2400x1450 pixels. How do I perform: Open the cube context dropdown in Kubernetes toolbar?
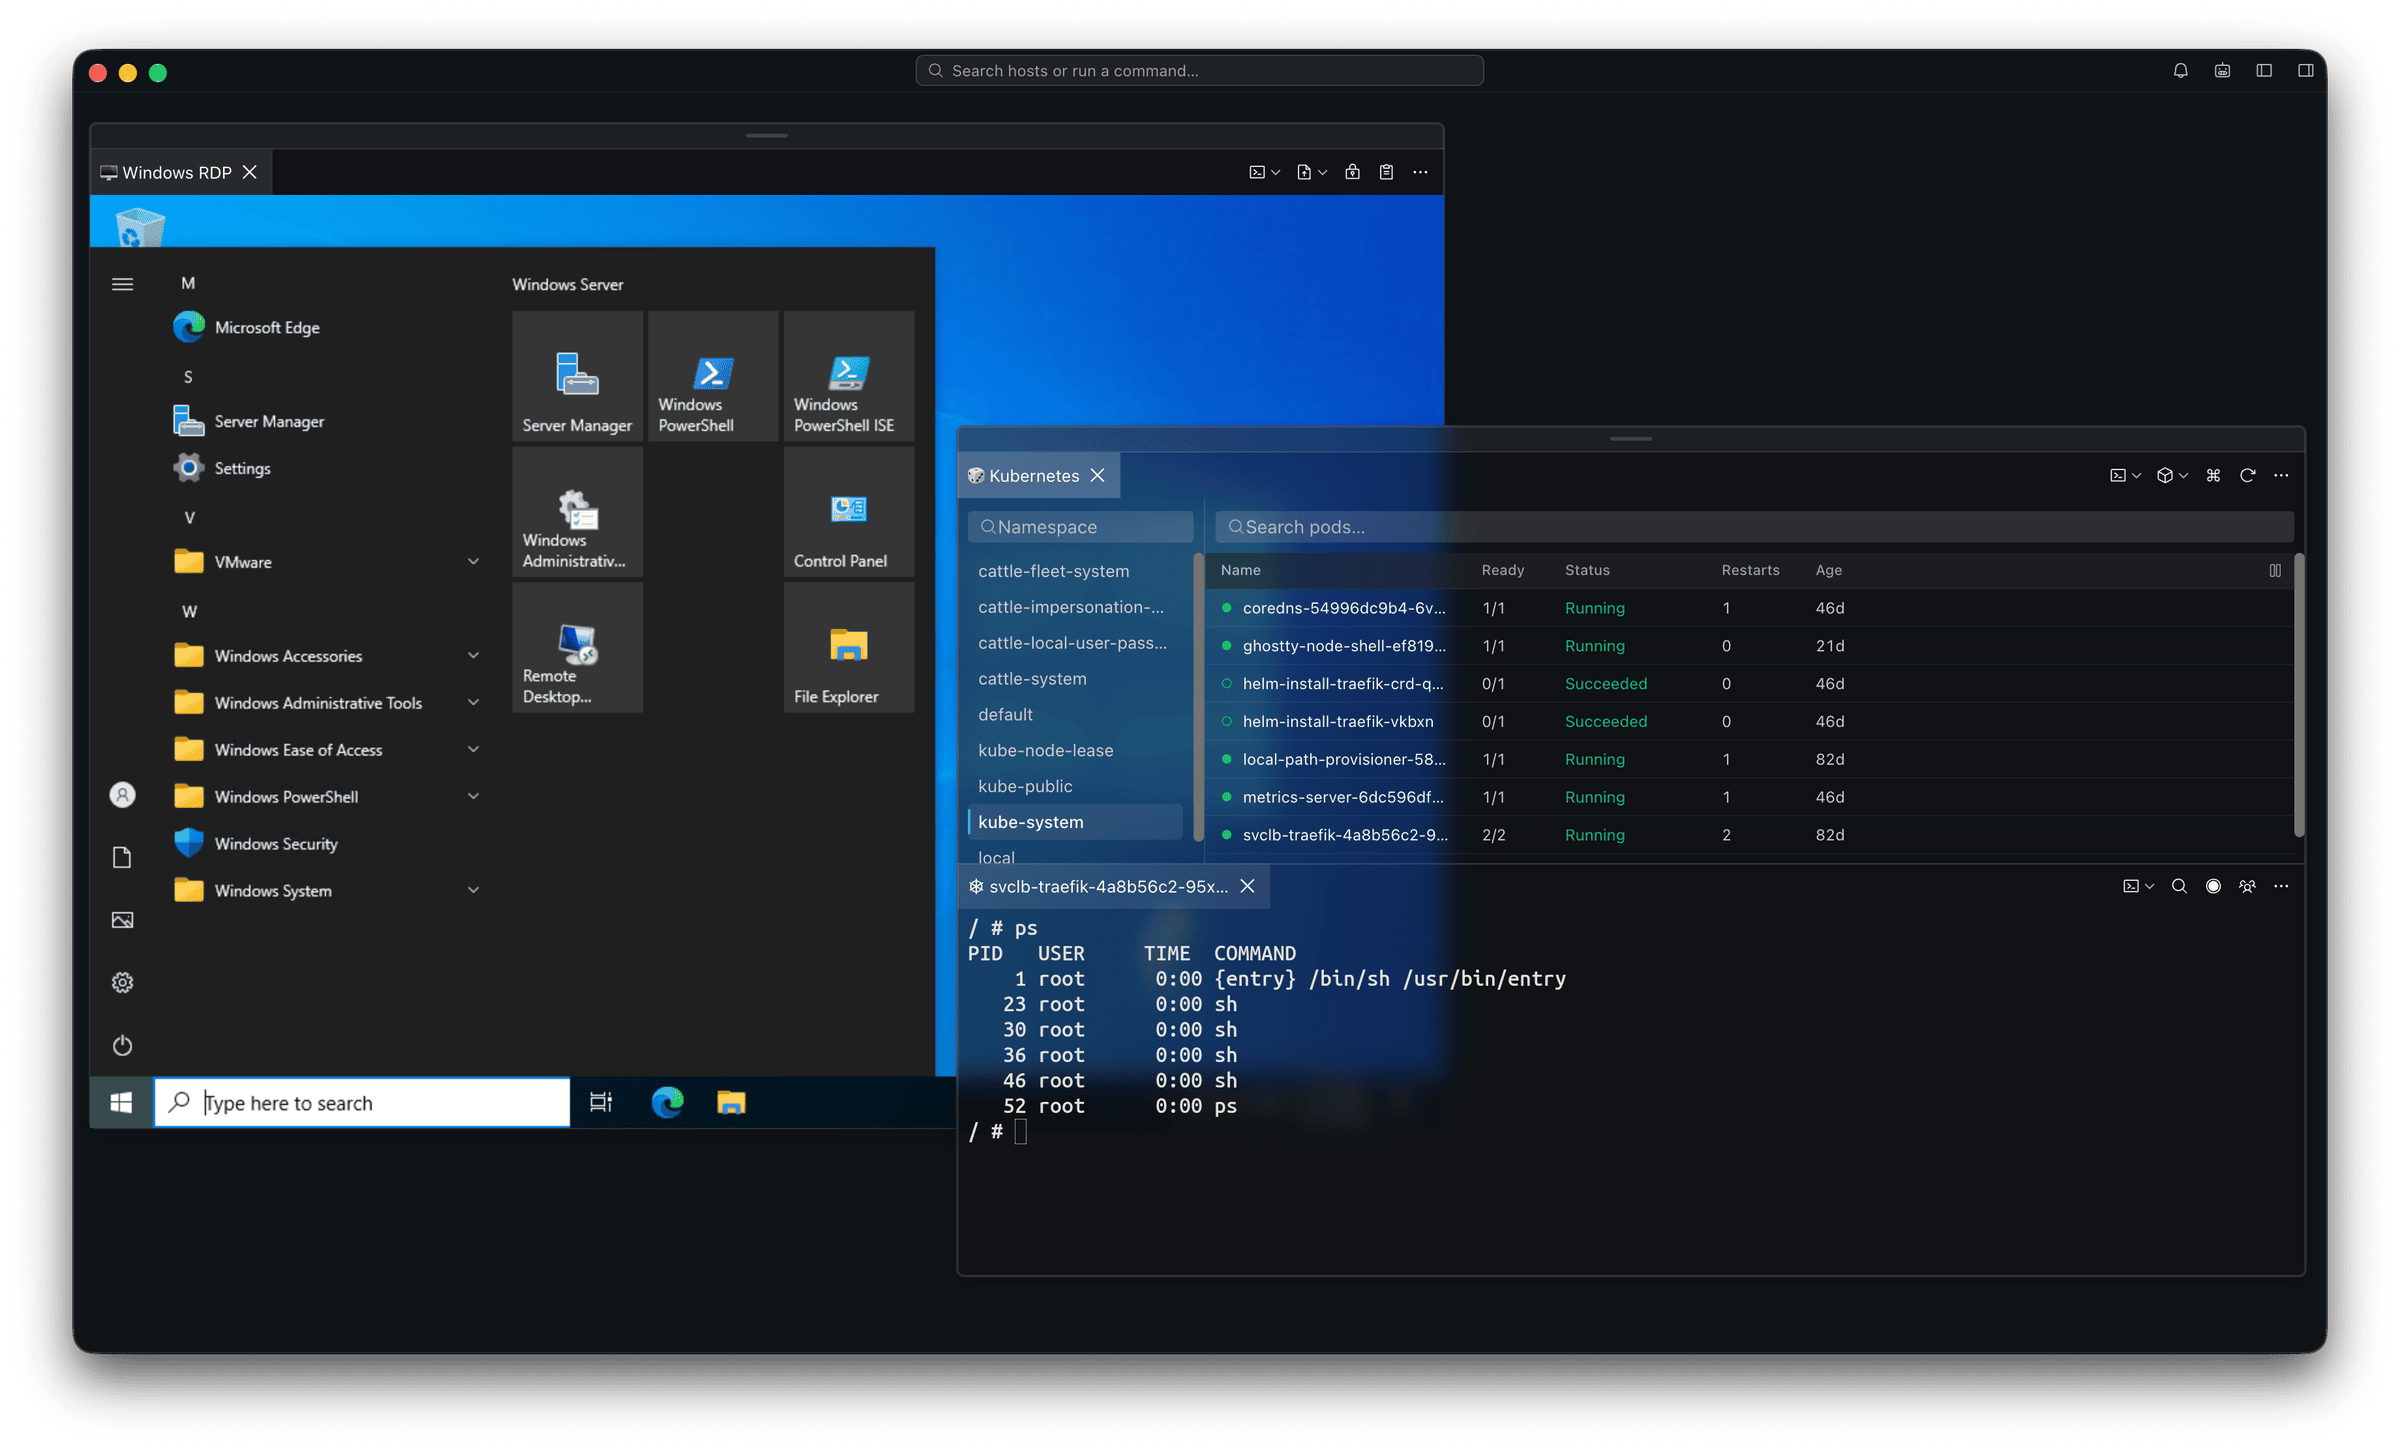click(2172, 476)
